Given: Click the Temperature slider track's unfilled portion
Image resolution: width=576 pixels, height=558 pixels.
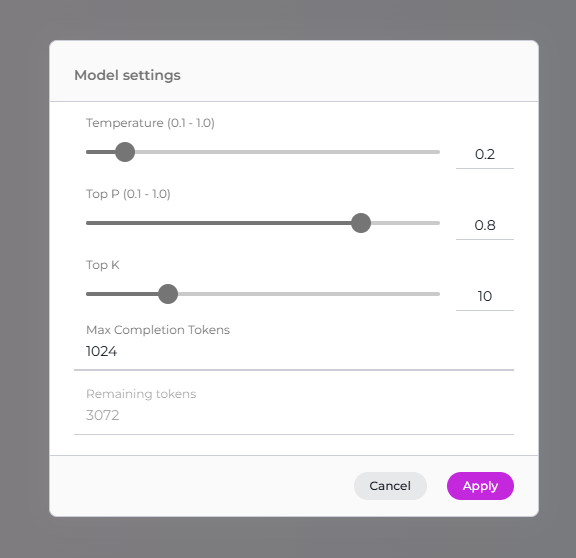Looking at the screenshot, I should click(287, 152).
